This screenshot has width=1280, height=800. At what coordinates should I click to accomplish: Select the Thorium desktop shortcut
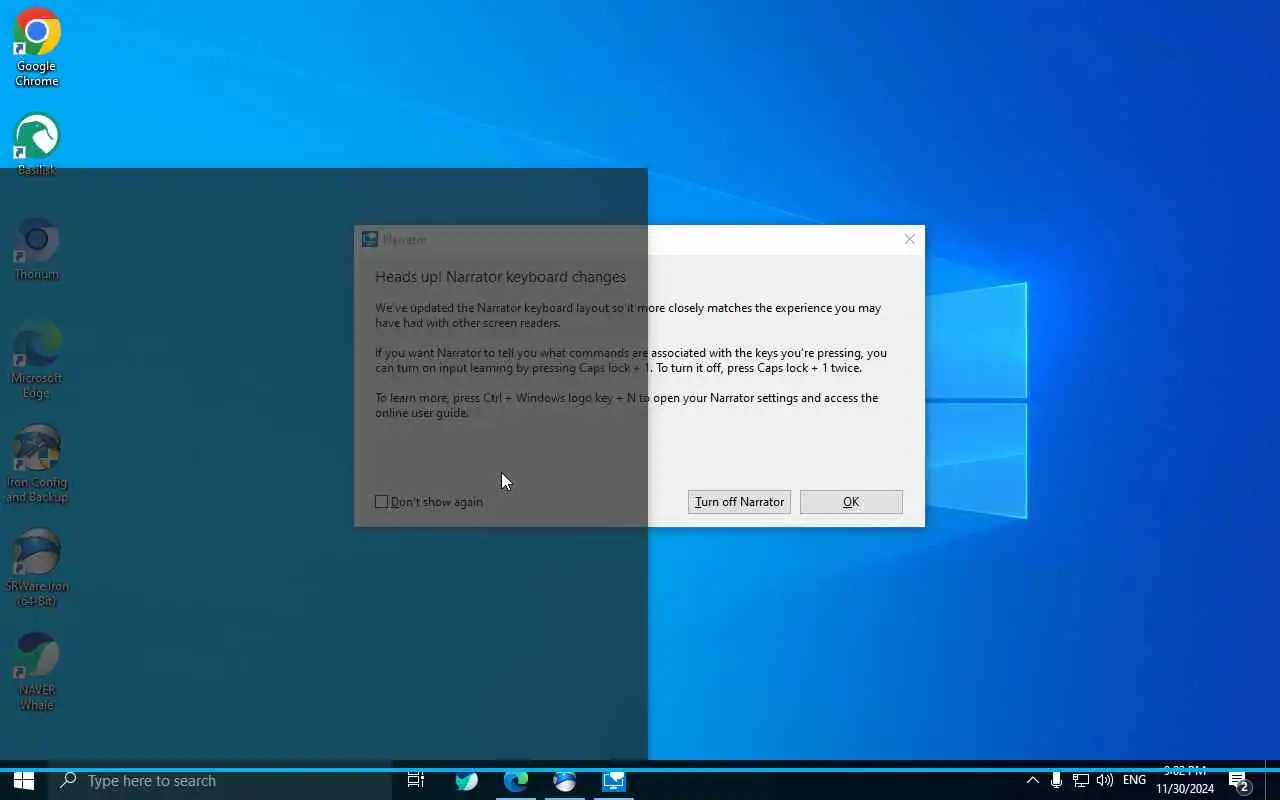click(x=37, y=249)
